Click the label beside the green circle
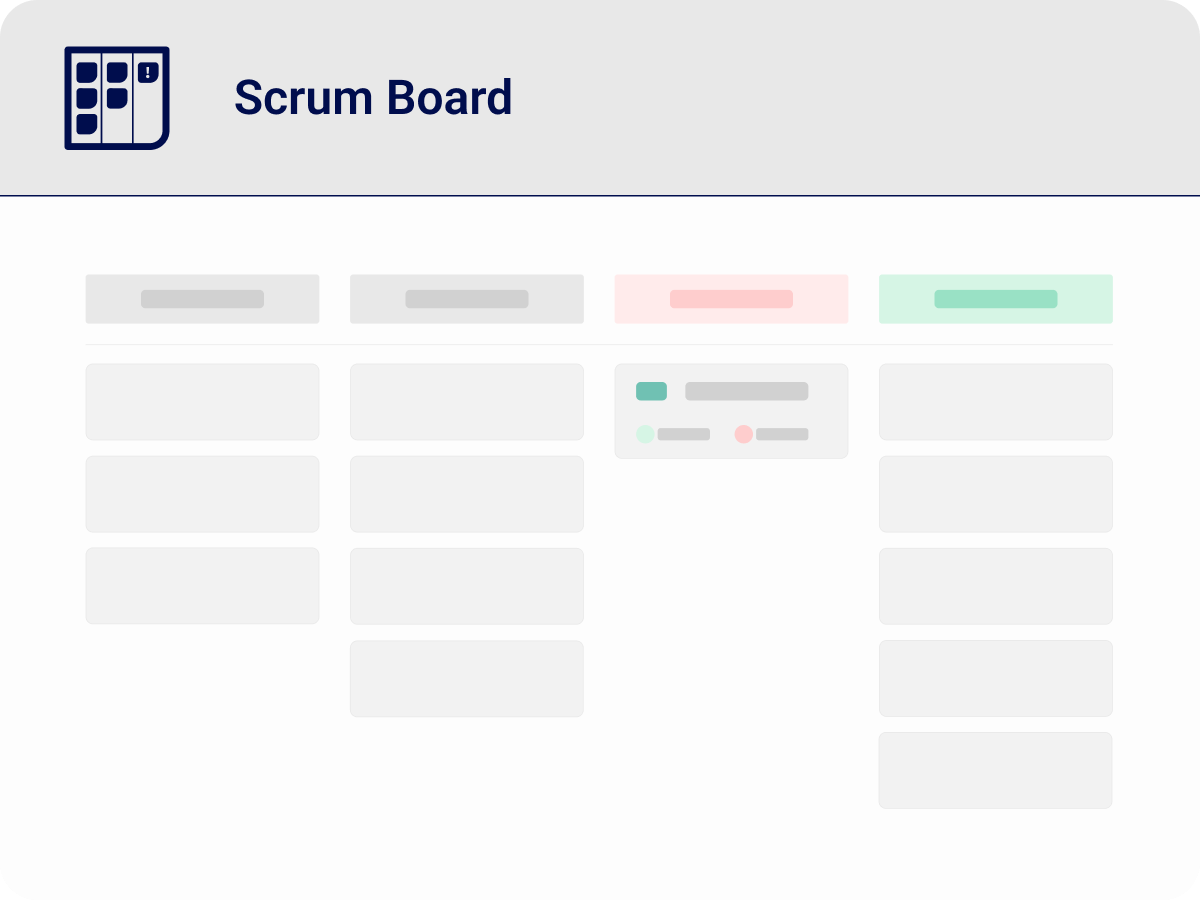The height and width of the screenshot is (901, 1201). 683,434
